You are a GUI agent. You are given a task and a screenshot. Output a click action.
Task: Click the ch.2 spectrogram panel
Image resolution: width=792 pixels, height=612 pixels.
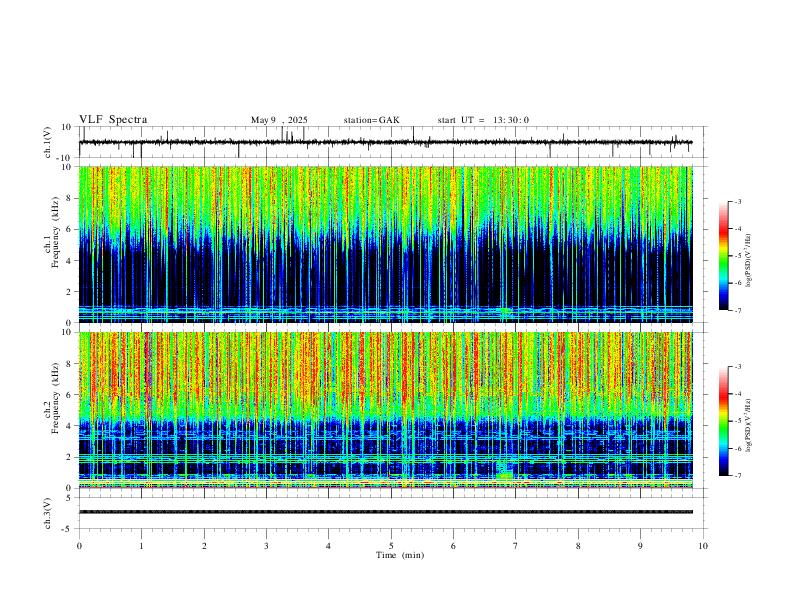coord(385,410)
